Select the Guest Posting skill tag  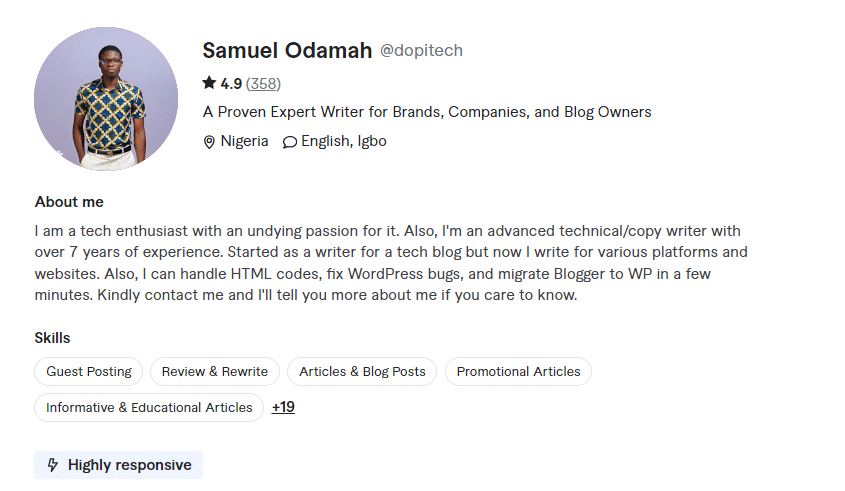pyautogui.click(x=89, y=371)
